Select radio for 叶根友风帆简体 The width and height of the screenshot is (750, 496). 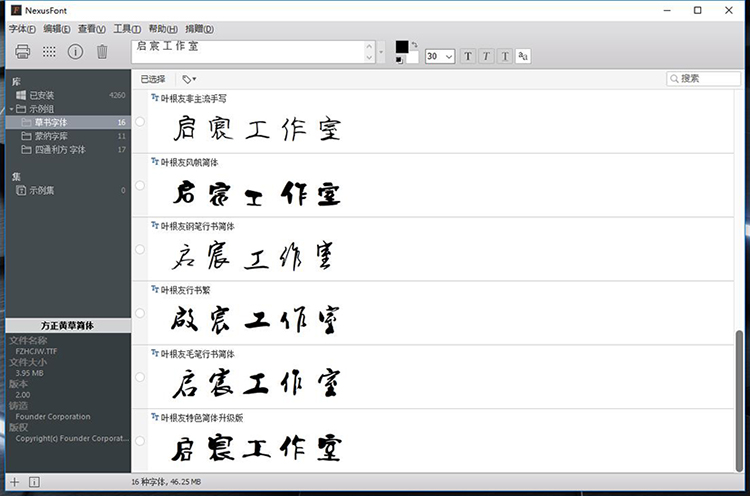(140, 185)
